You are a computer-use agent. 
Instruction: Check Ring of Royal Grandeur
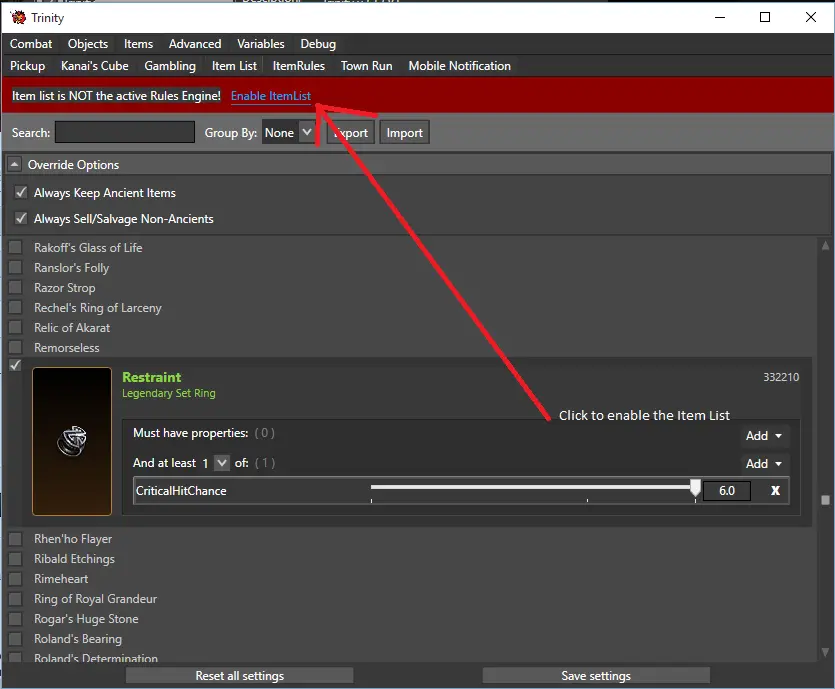15,598
